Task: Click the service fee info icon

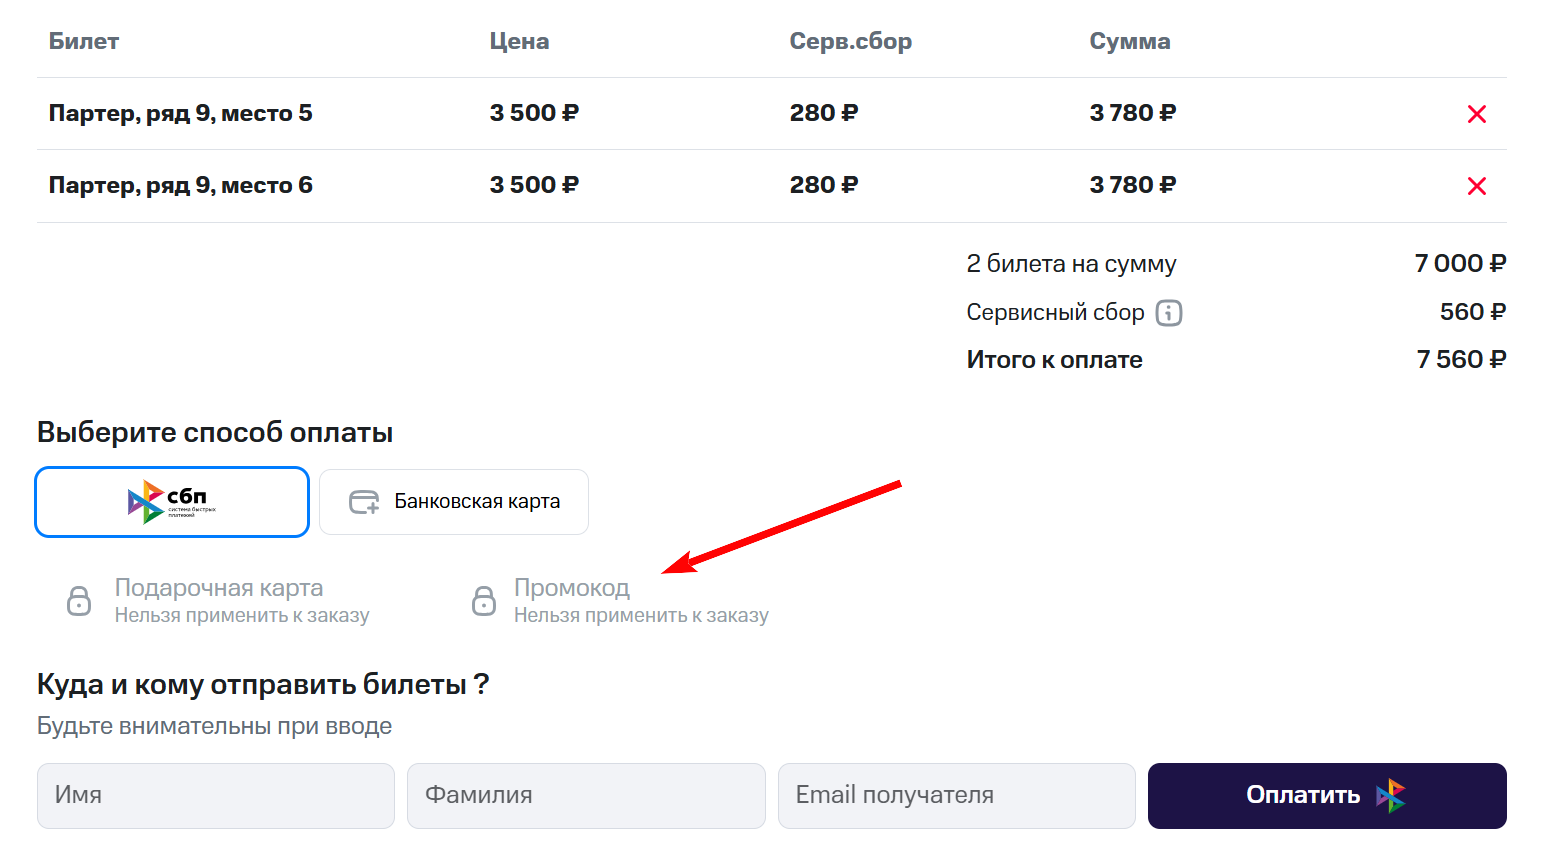Action: (1169, 313)
